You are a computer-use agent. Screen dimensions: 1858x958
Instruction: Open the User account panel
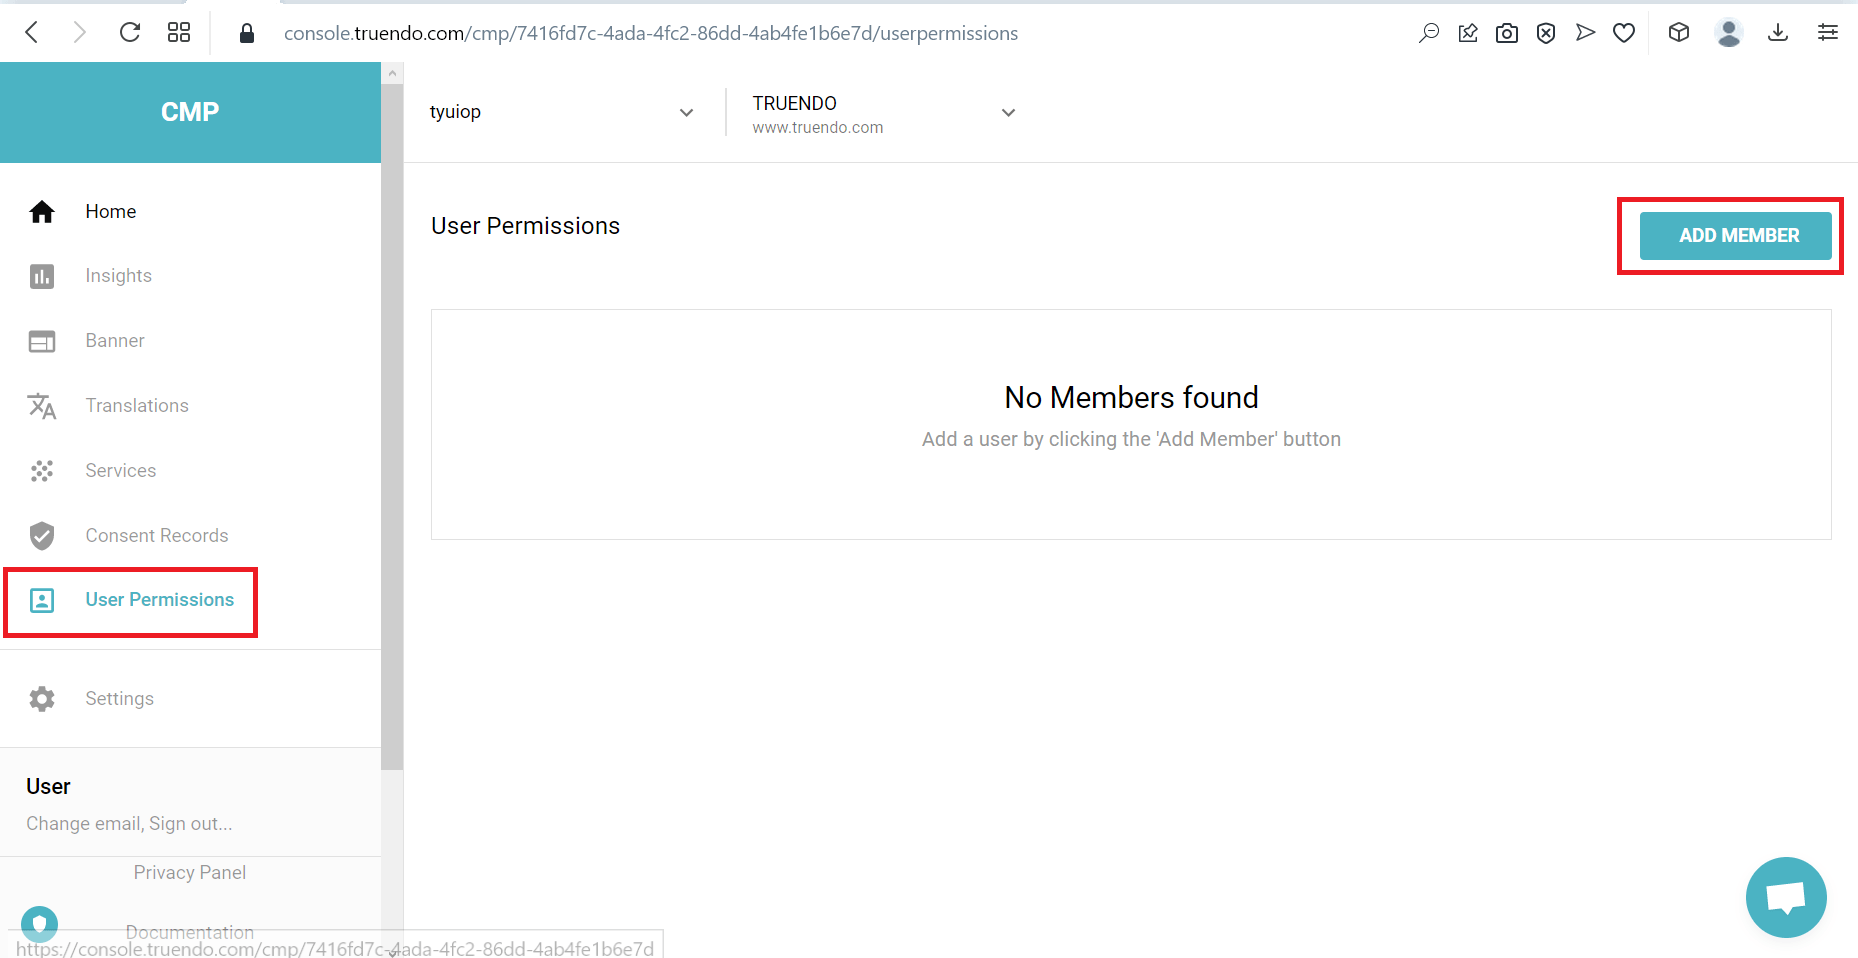[190, 803]
